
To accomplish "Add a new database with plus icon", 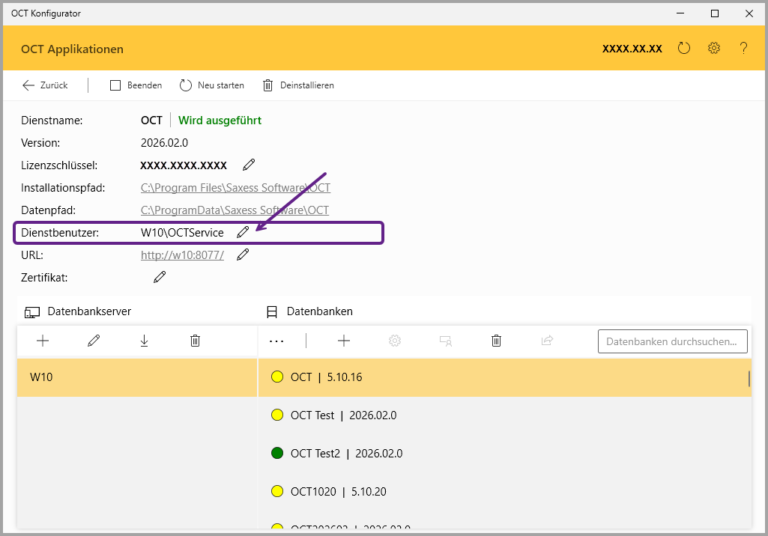I will 344,341.
